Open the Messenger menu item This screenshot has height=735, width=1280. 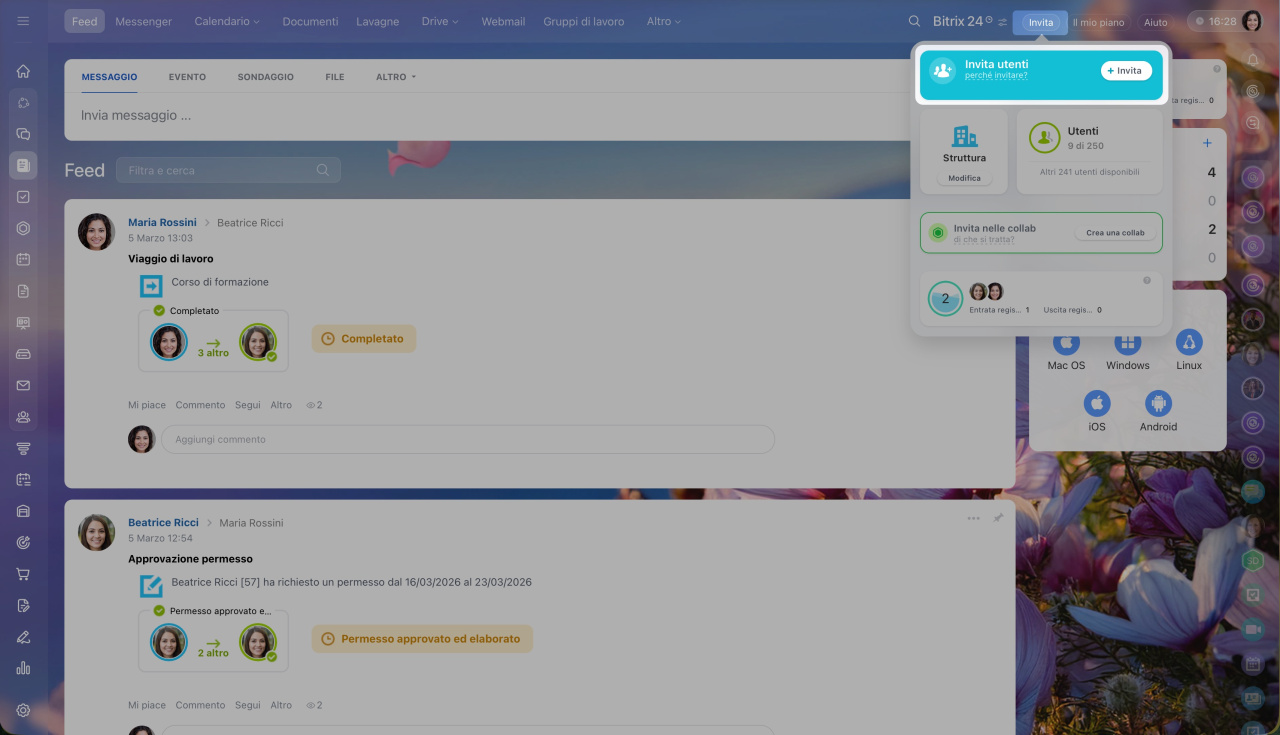tap(143, 21)
